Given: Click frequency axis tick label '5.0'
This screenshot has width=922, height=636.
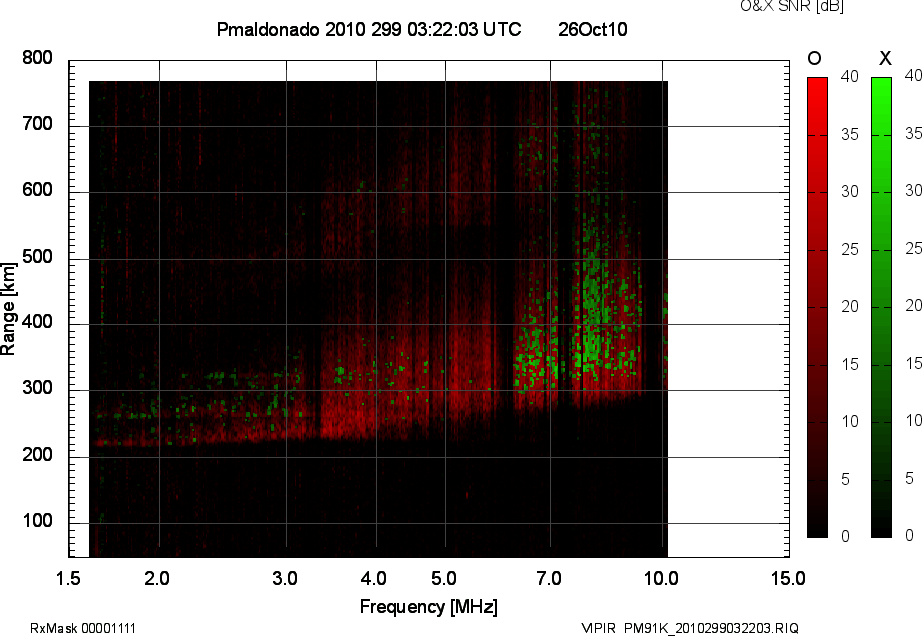Looking at the screenshot, I should pyautogui.click(x=443, y=579).
